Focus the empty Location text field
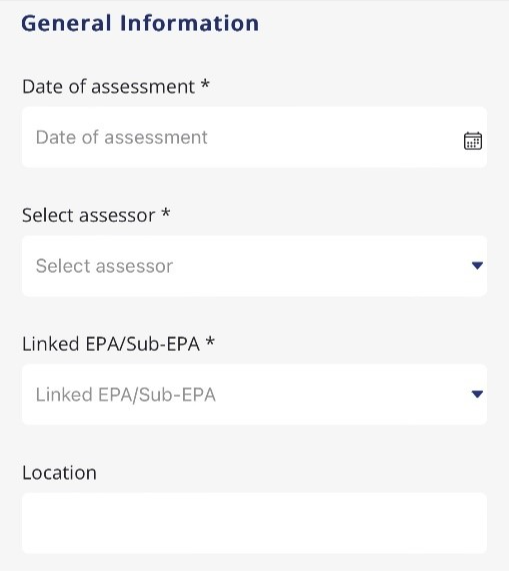The width and height of the screenshot is (509, 571). point(254,523)
